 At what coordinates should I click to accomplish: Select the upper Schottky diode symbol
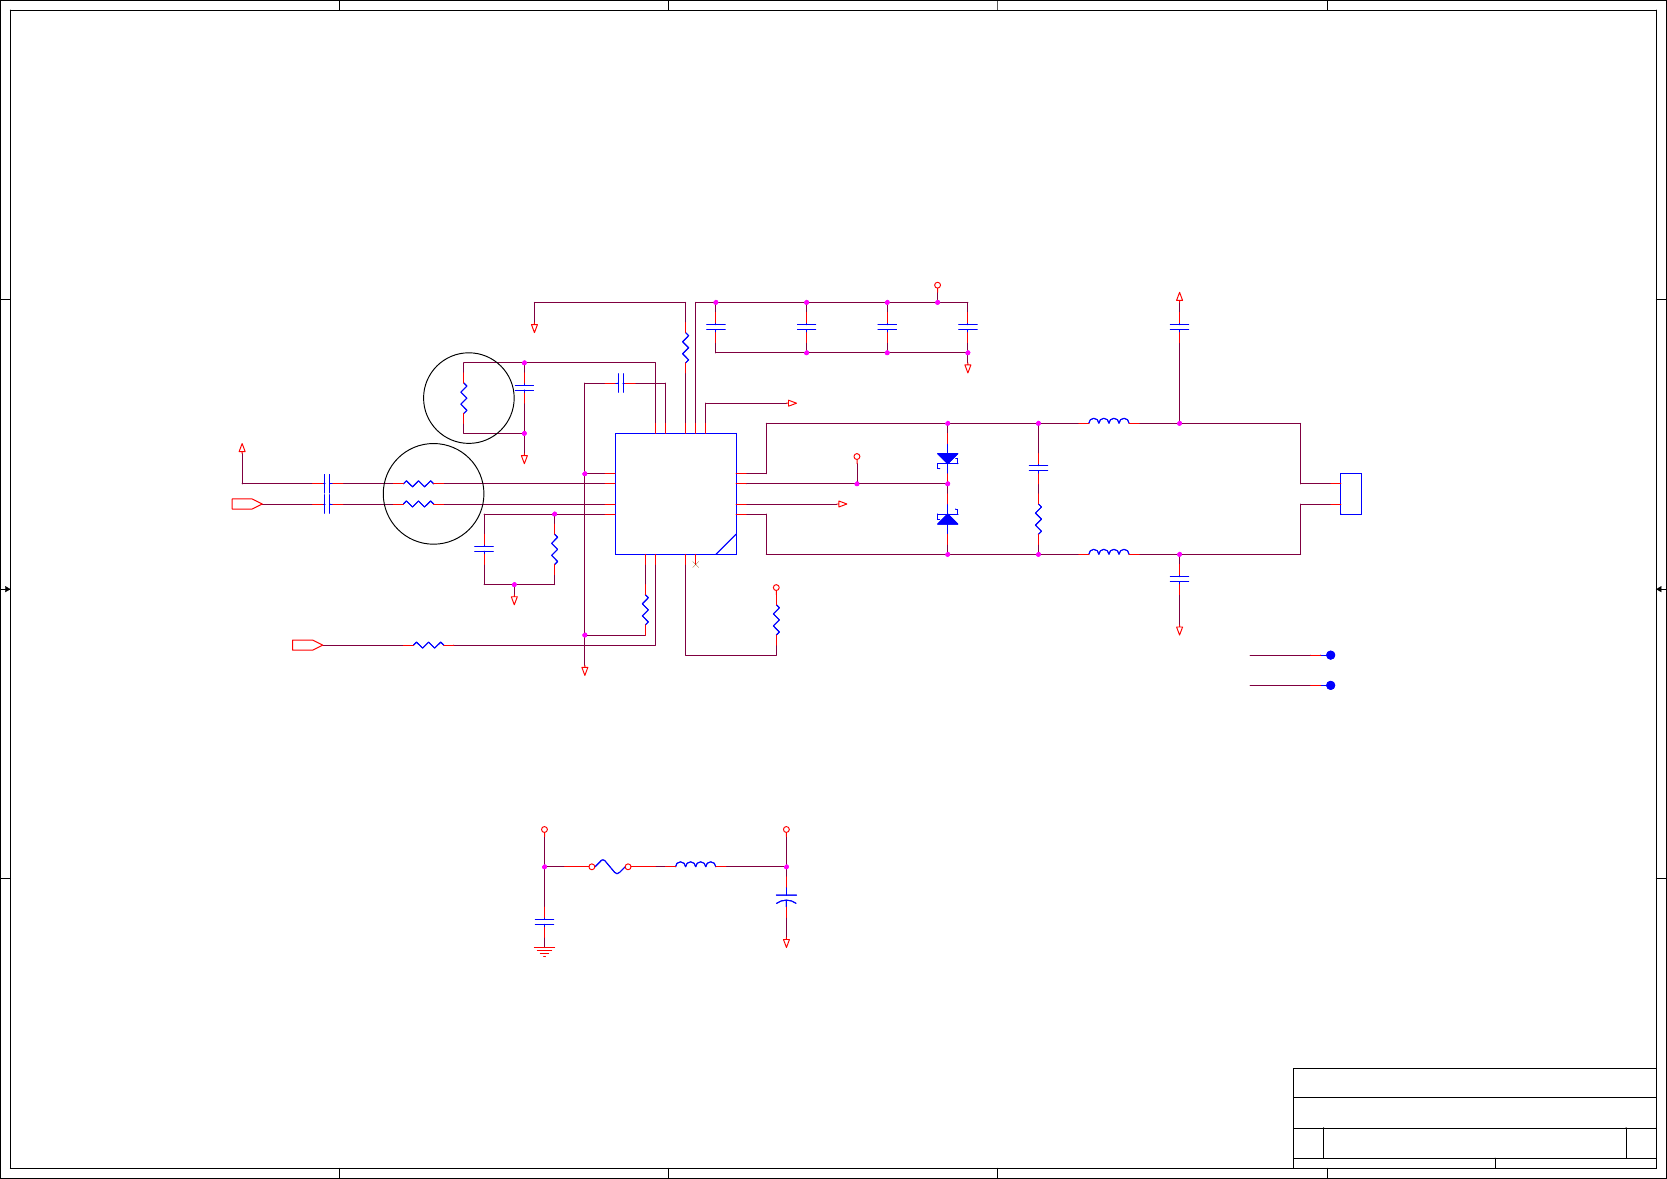(x=947, y=459)
